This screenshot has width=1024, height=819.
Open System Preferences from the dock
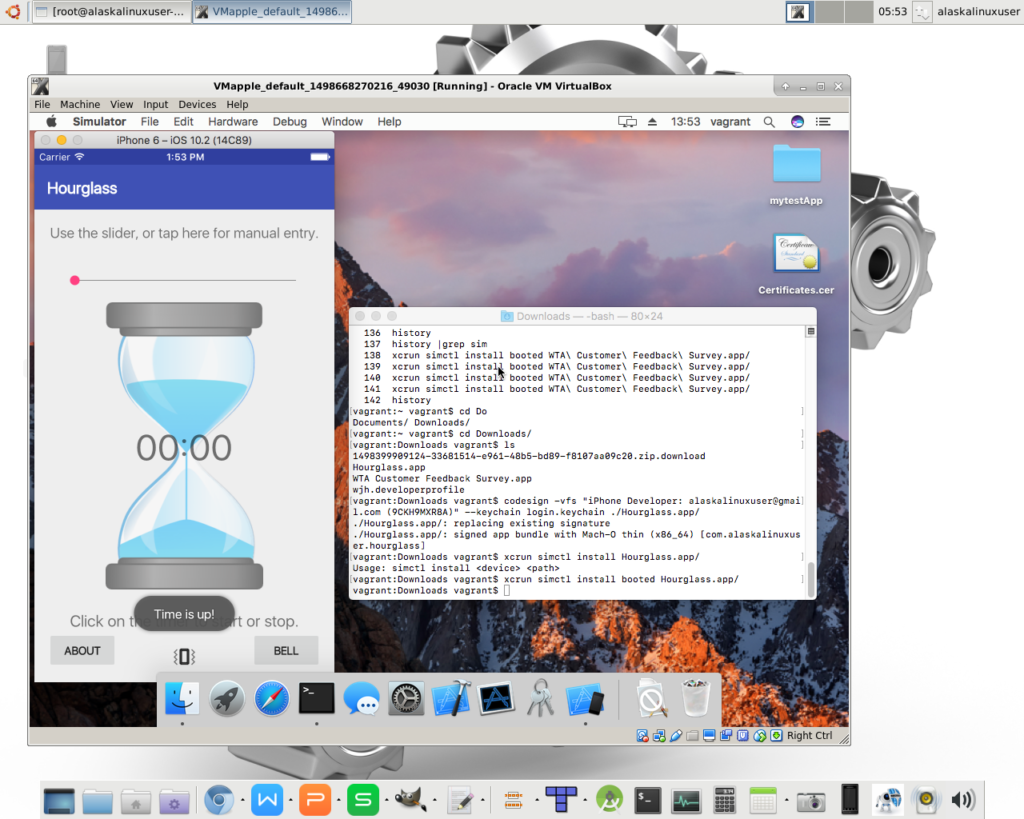[406, 698]
